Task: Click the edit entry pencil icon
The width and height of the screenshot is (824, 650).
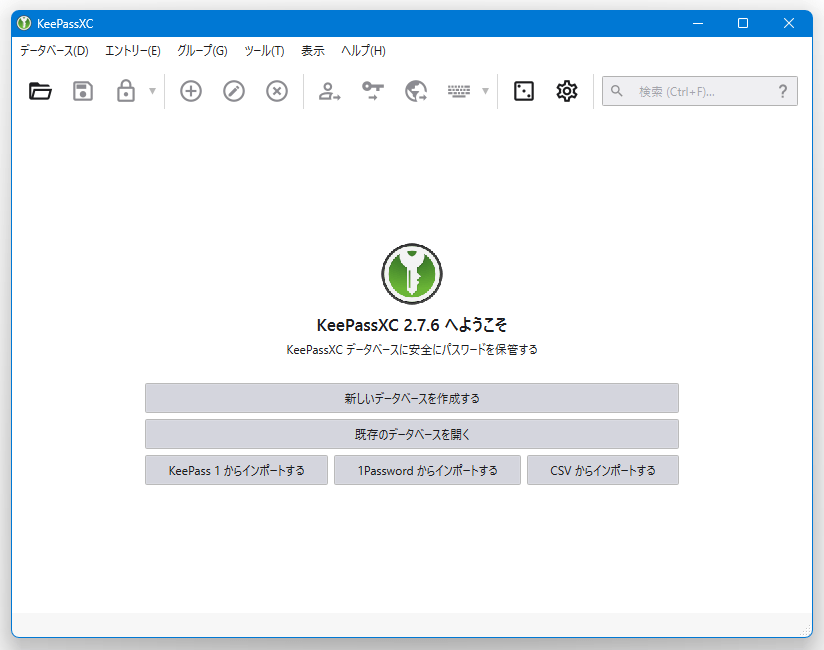Action: point(234,91)
